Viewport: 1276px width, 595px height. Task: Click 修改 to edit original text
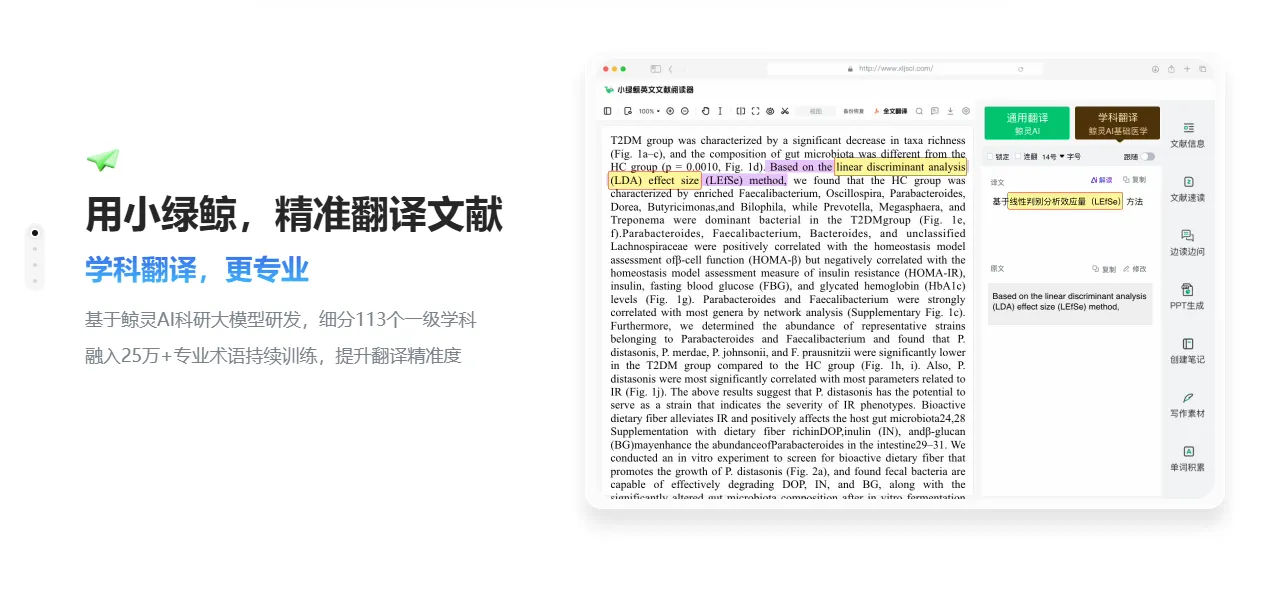[x=1135, y=269]
